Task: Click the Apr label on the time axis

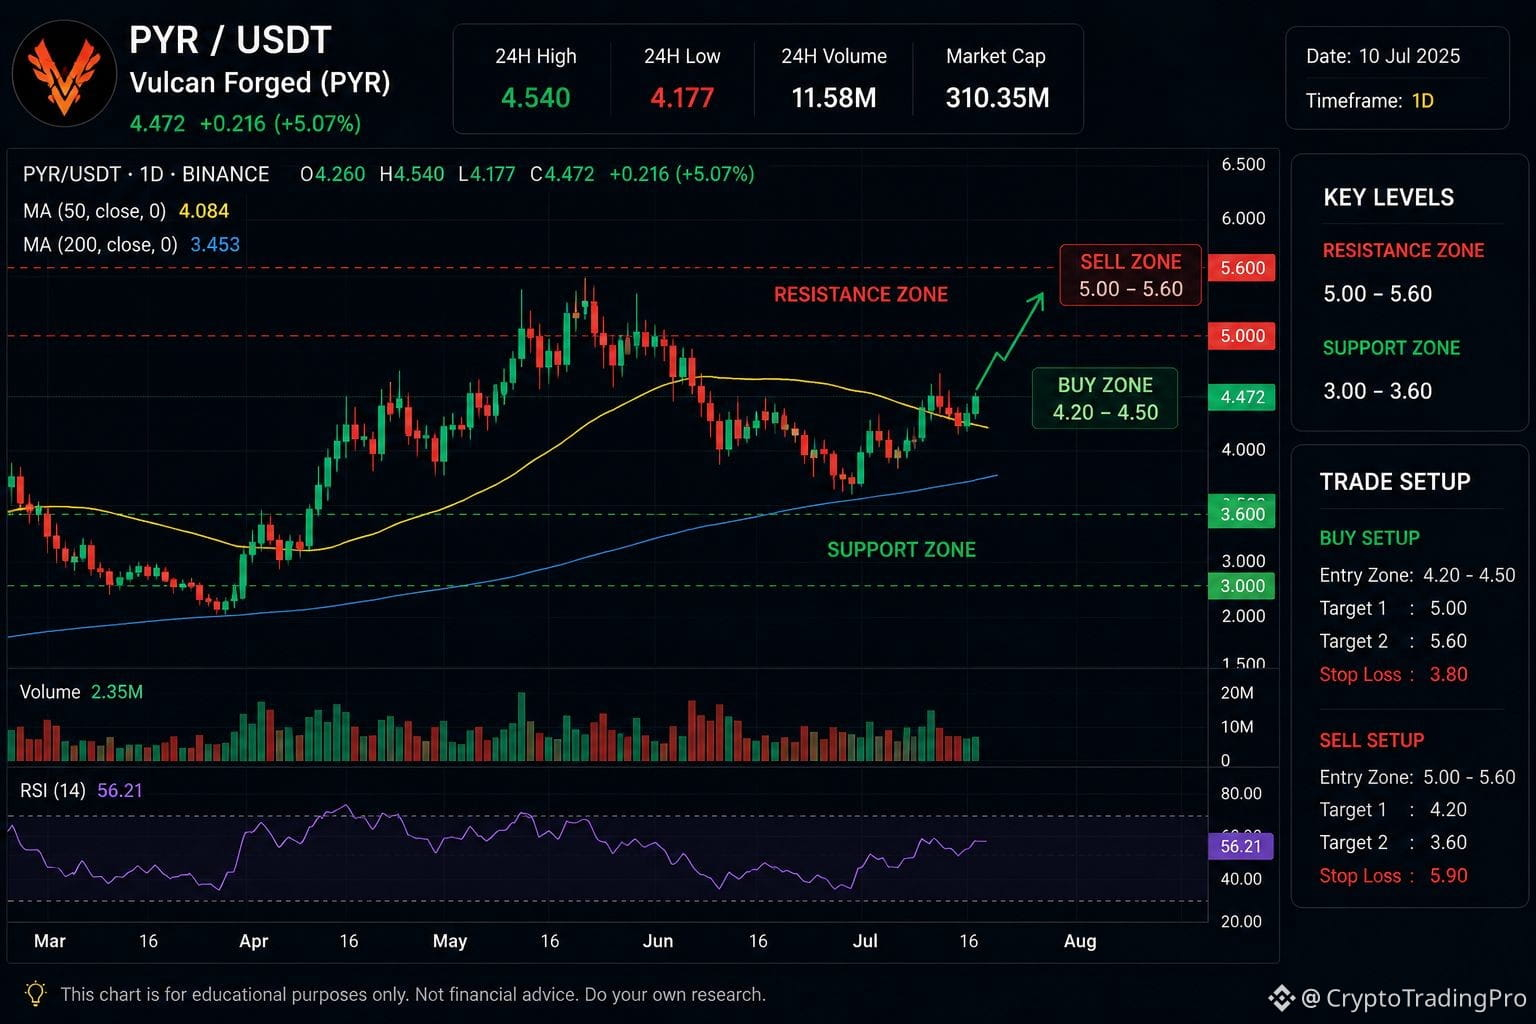Action: pos(254,941)
